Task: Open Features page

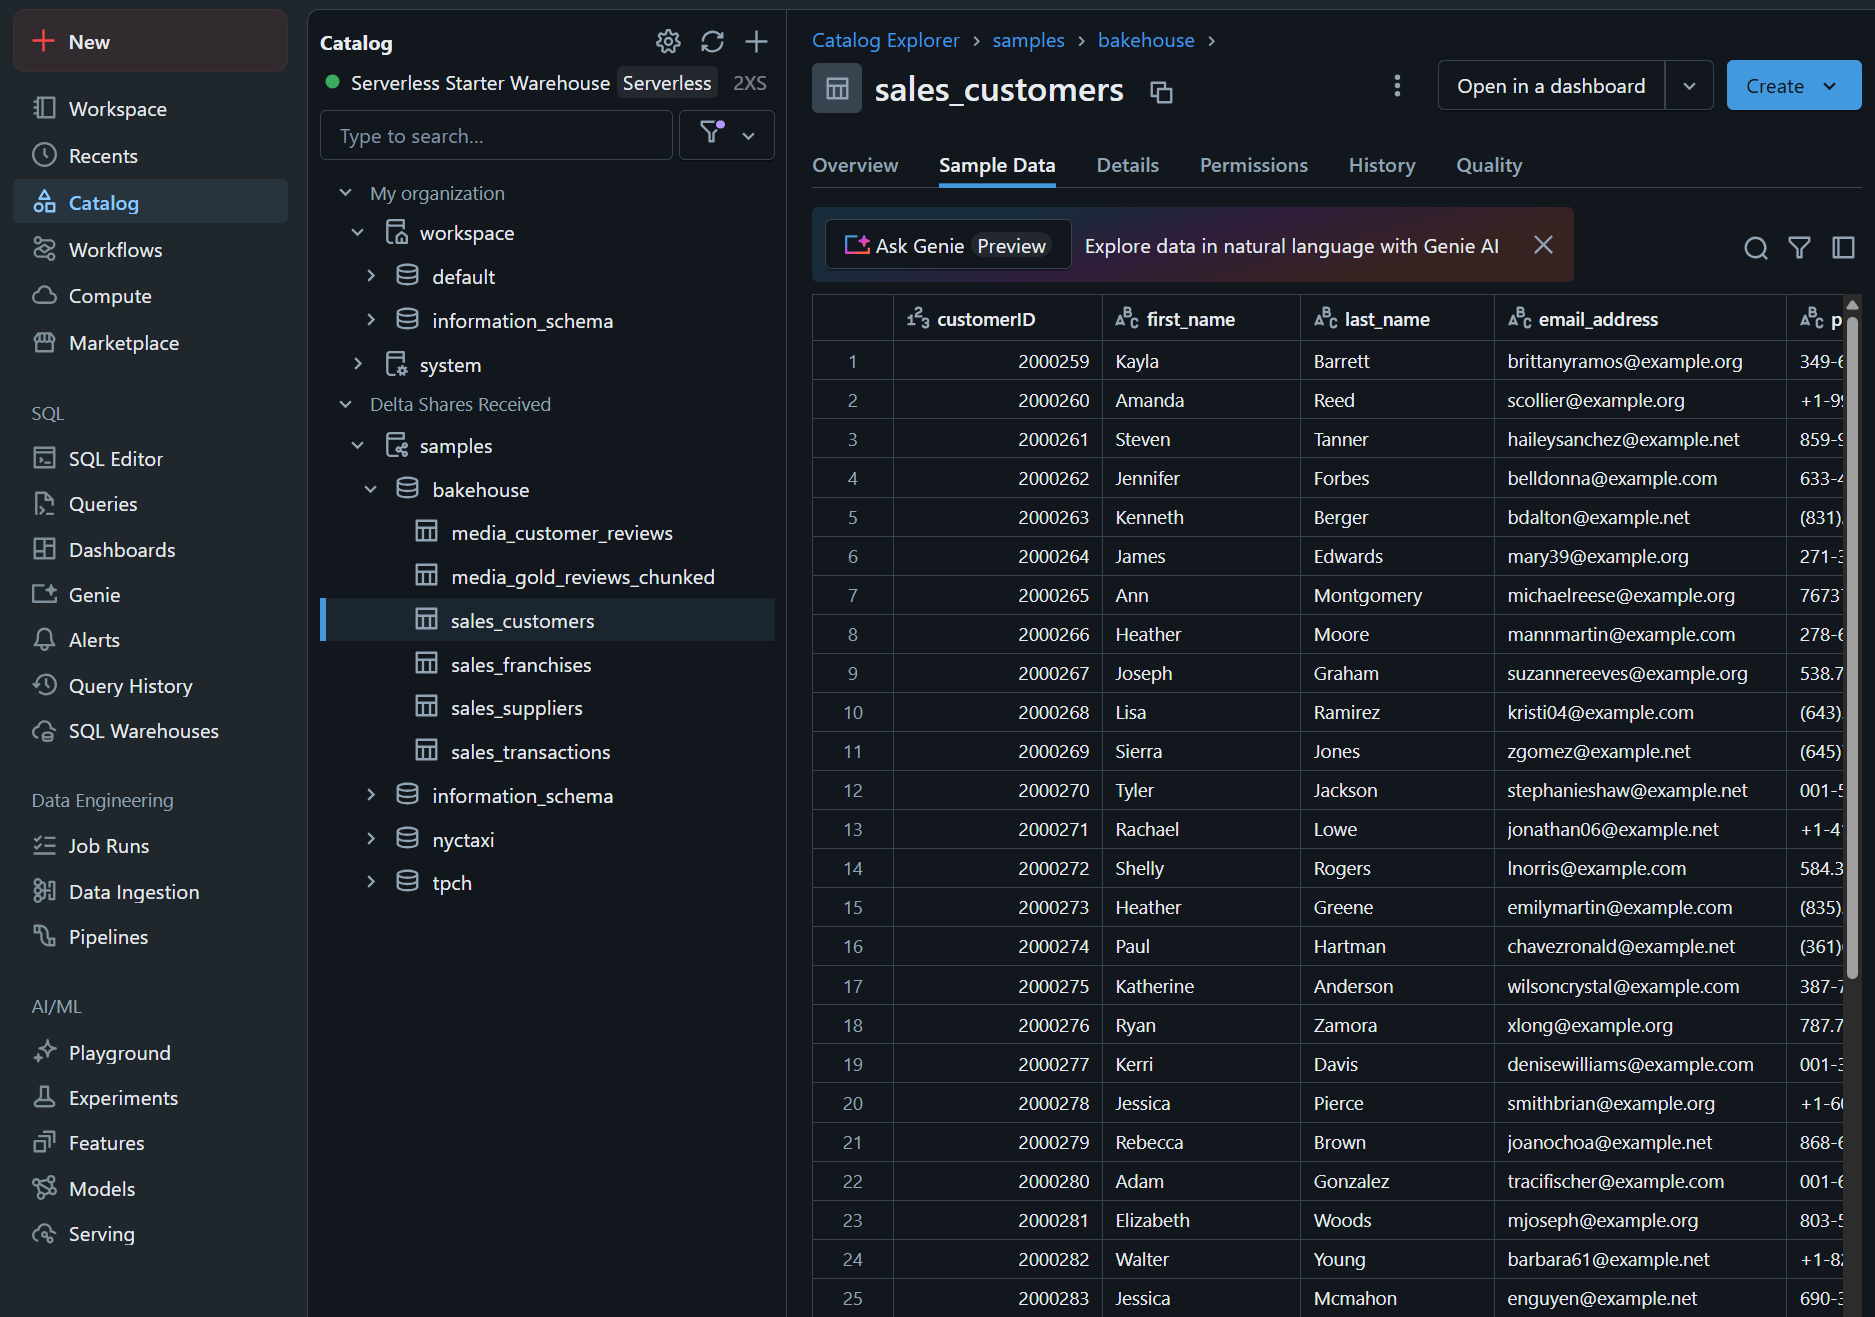Action: (150, 1143)
